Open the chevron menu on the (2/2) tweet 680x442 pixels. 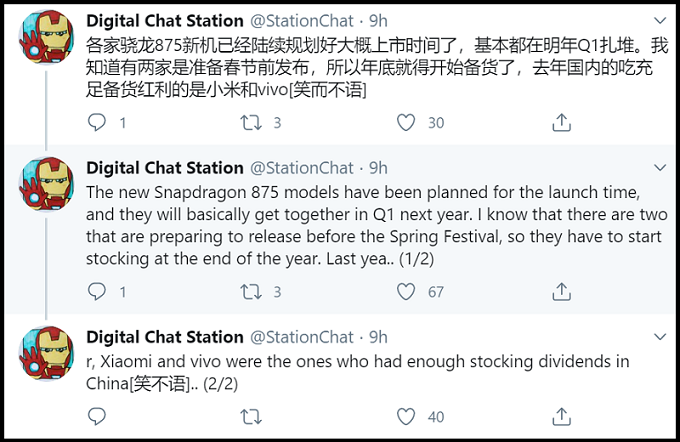point(660,337)
